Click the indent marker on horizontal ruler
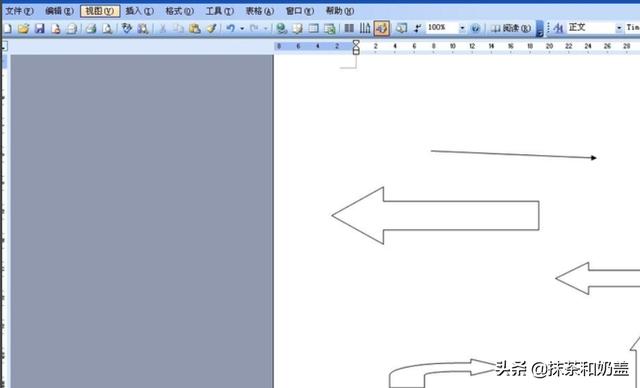The image size is (640, 388). 356,47
